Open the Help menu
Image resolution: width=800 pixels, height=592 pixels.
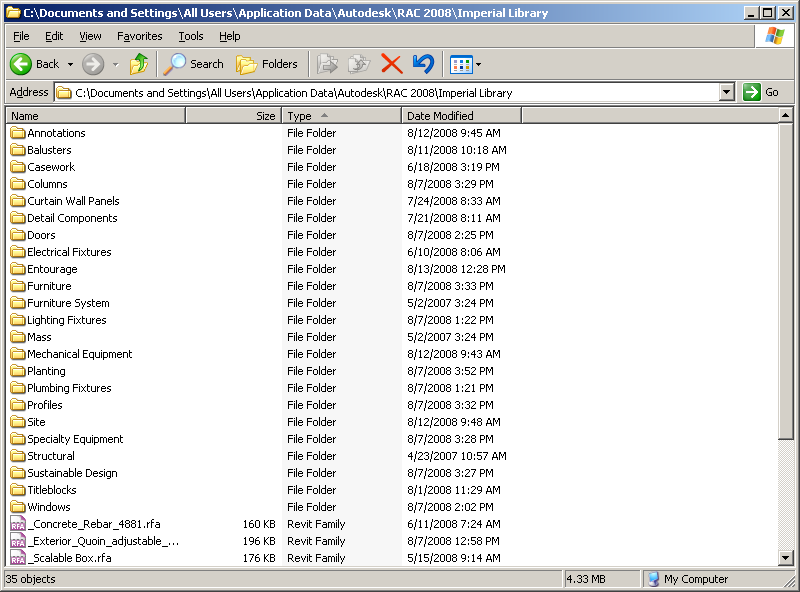(x=230, y=36)
